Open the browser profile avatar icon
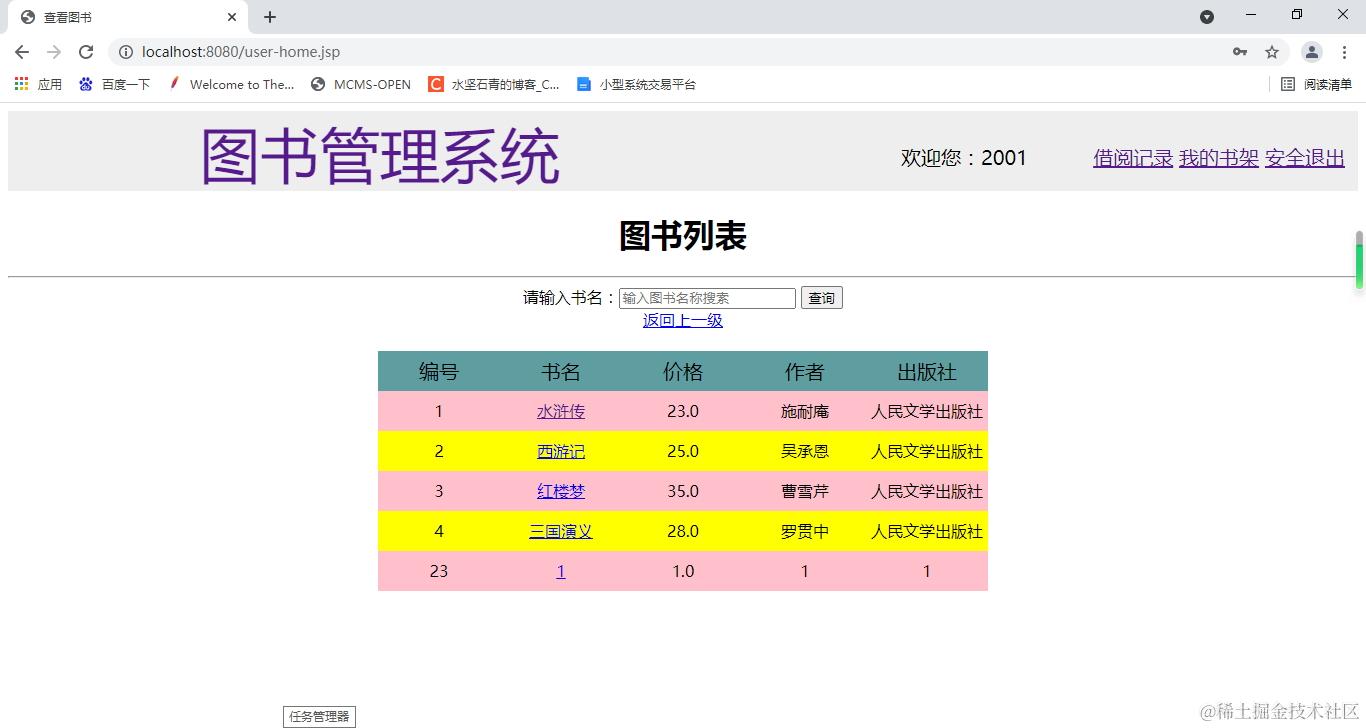1366x728 pixels. (1311, 51)
